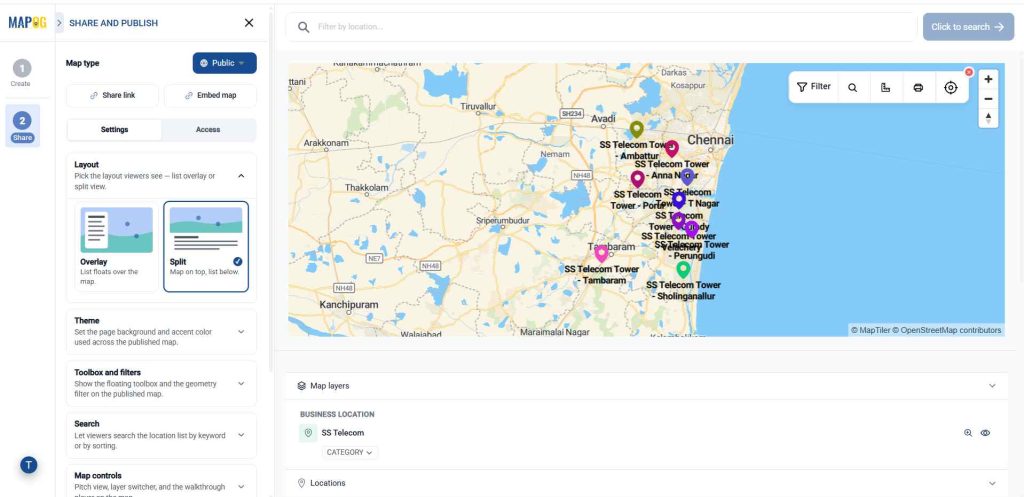
Task: Zoom to the SS Telecom layer
Action: point(968,433)
